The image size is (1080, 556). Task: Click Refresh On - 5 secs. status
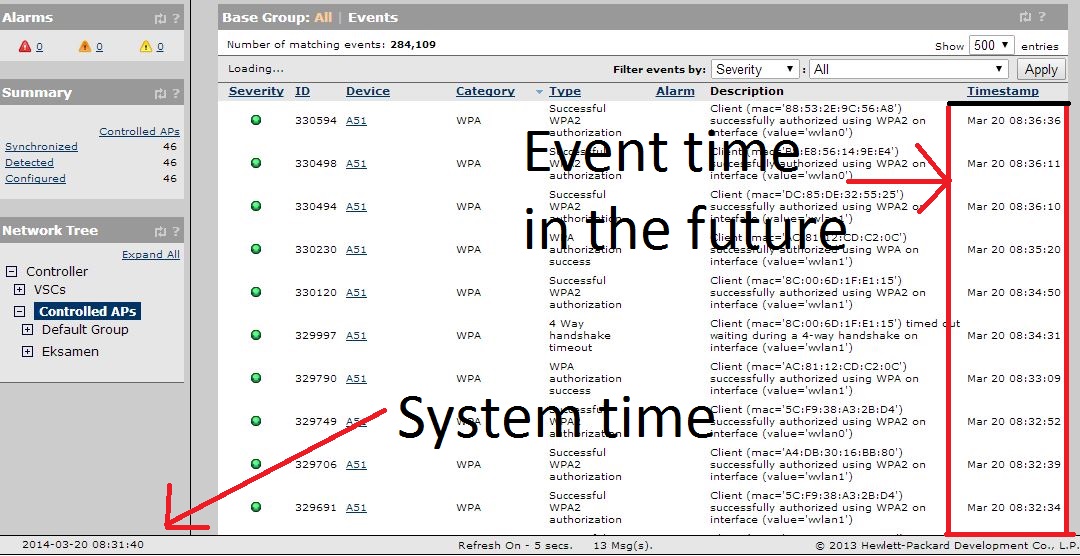(x=515, y=545)
